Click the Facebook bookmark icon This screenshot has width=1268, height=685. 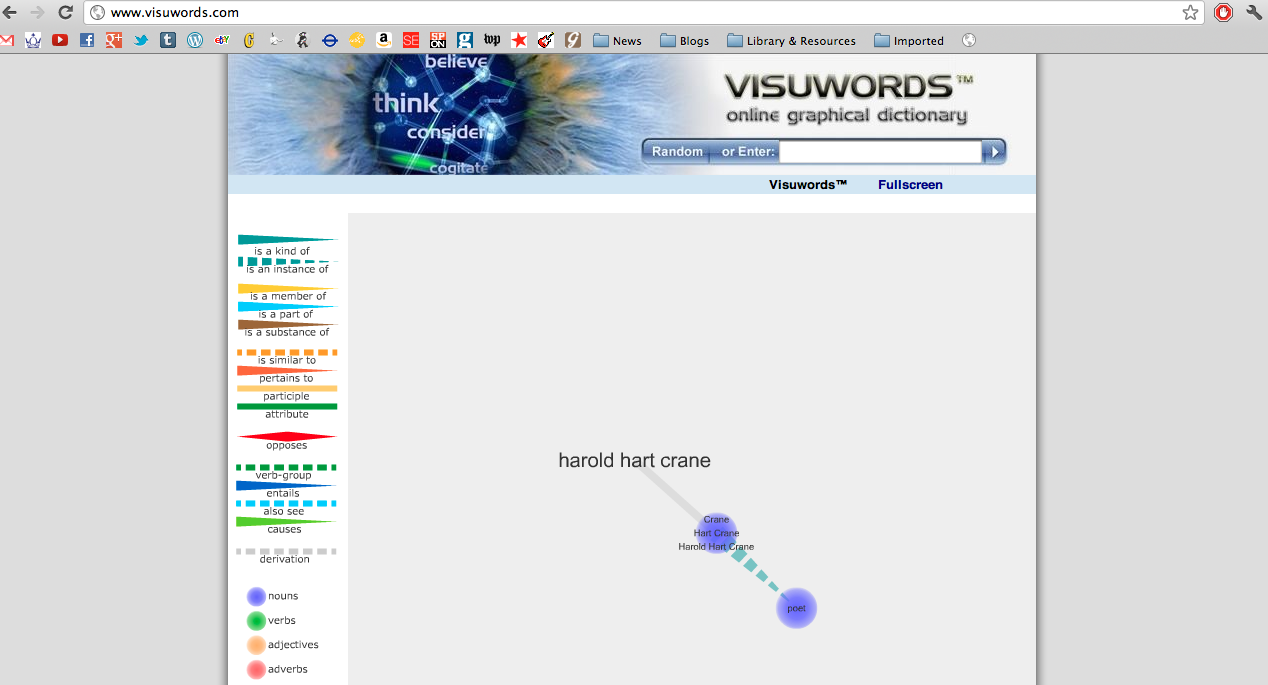coord(86,41)
